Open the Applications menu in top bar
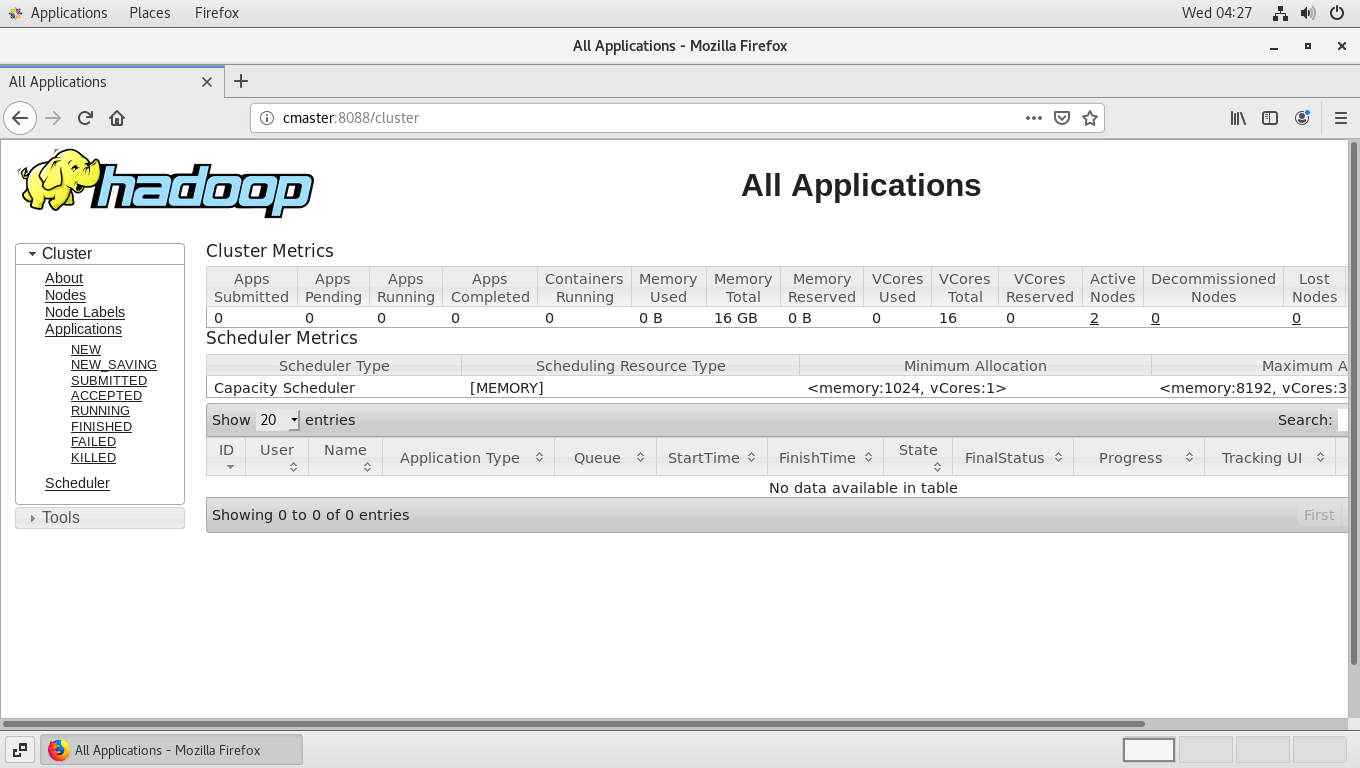1360x768 pixels. 68,13
